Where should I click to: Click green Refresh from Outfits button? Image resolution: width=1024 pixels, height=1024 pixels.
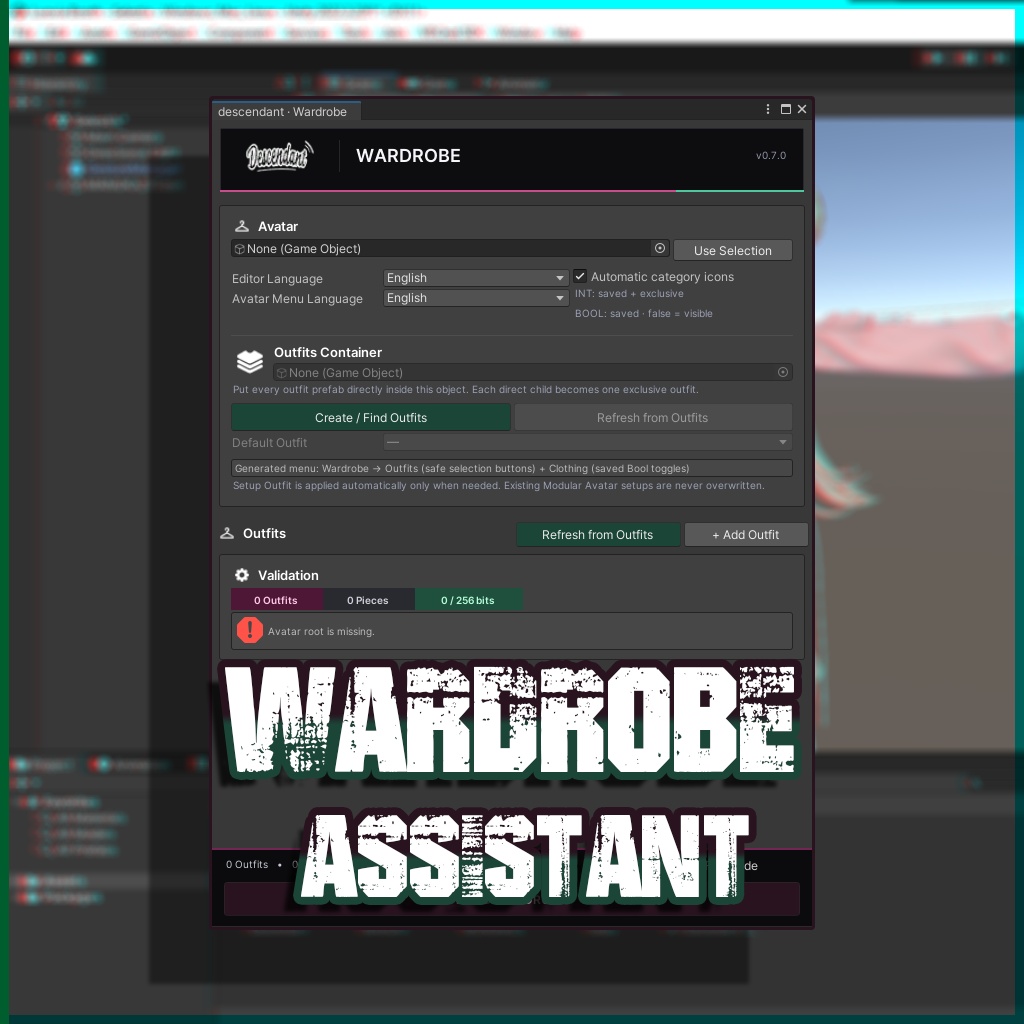[598, 534]
